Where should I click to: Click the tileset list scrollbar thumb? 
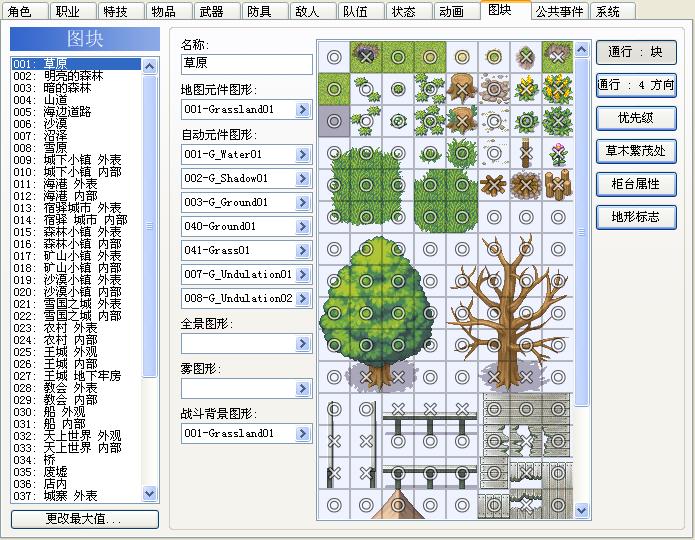coord(150,226)
